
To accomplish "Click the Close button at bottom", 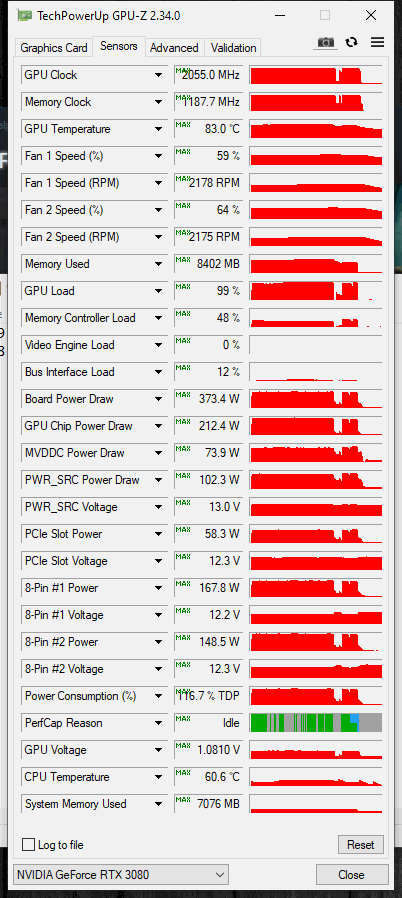I will [351, 875].
